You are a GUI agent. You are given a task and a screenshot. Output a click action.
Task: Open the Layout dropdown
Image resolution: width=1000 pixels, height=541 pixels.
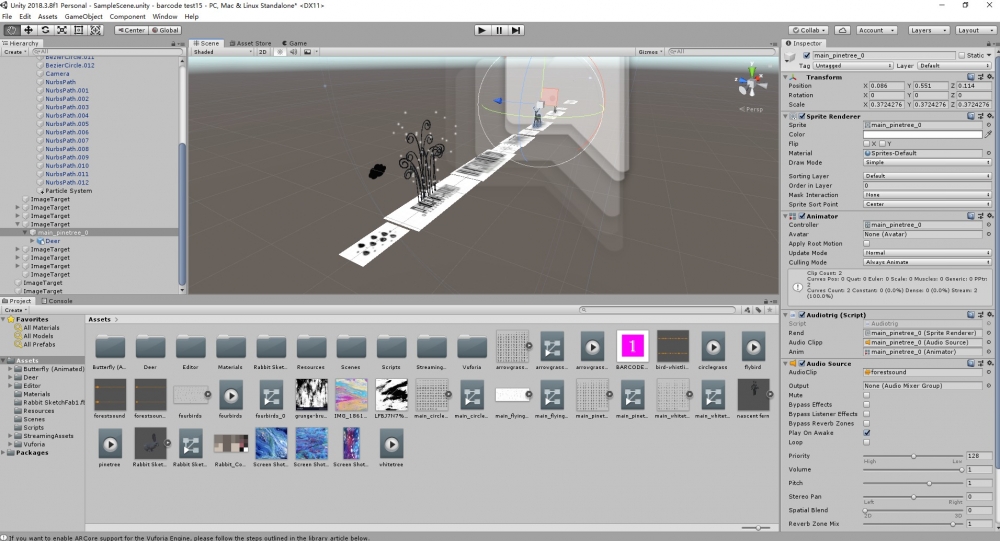pyautogui.click(x=975, y=30)
